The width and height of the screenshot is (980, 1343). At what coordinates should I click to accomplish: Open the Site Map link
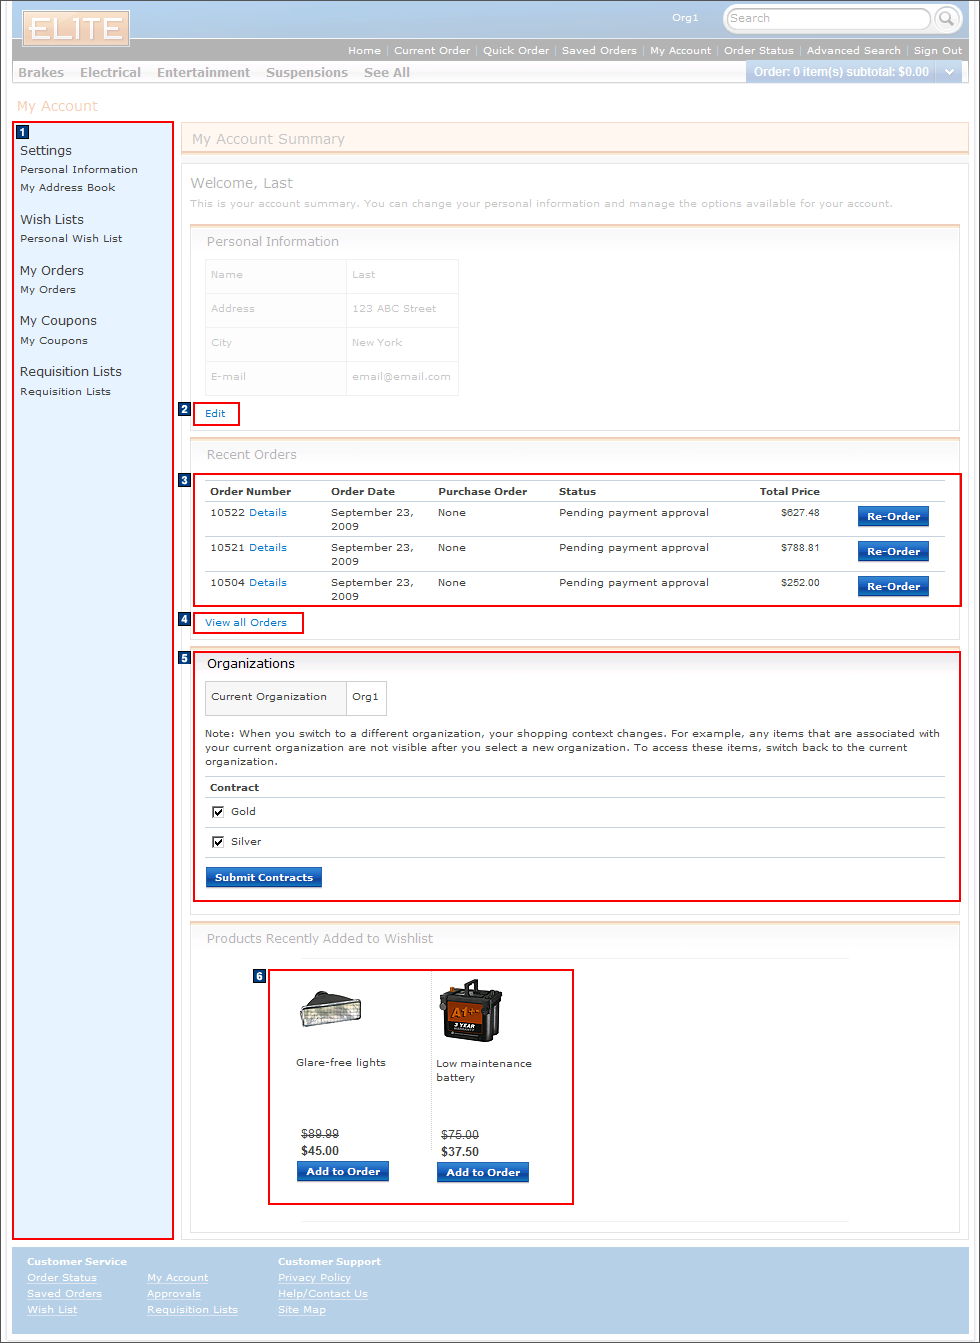tap(302, 1310)
